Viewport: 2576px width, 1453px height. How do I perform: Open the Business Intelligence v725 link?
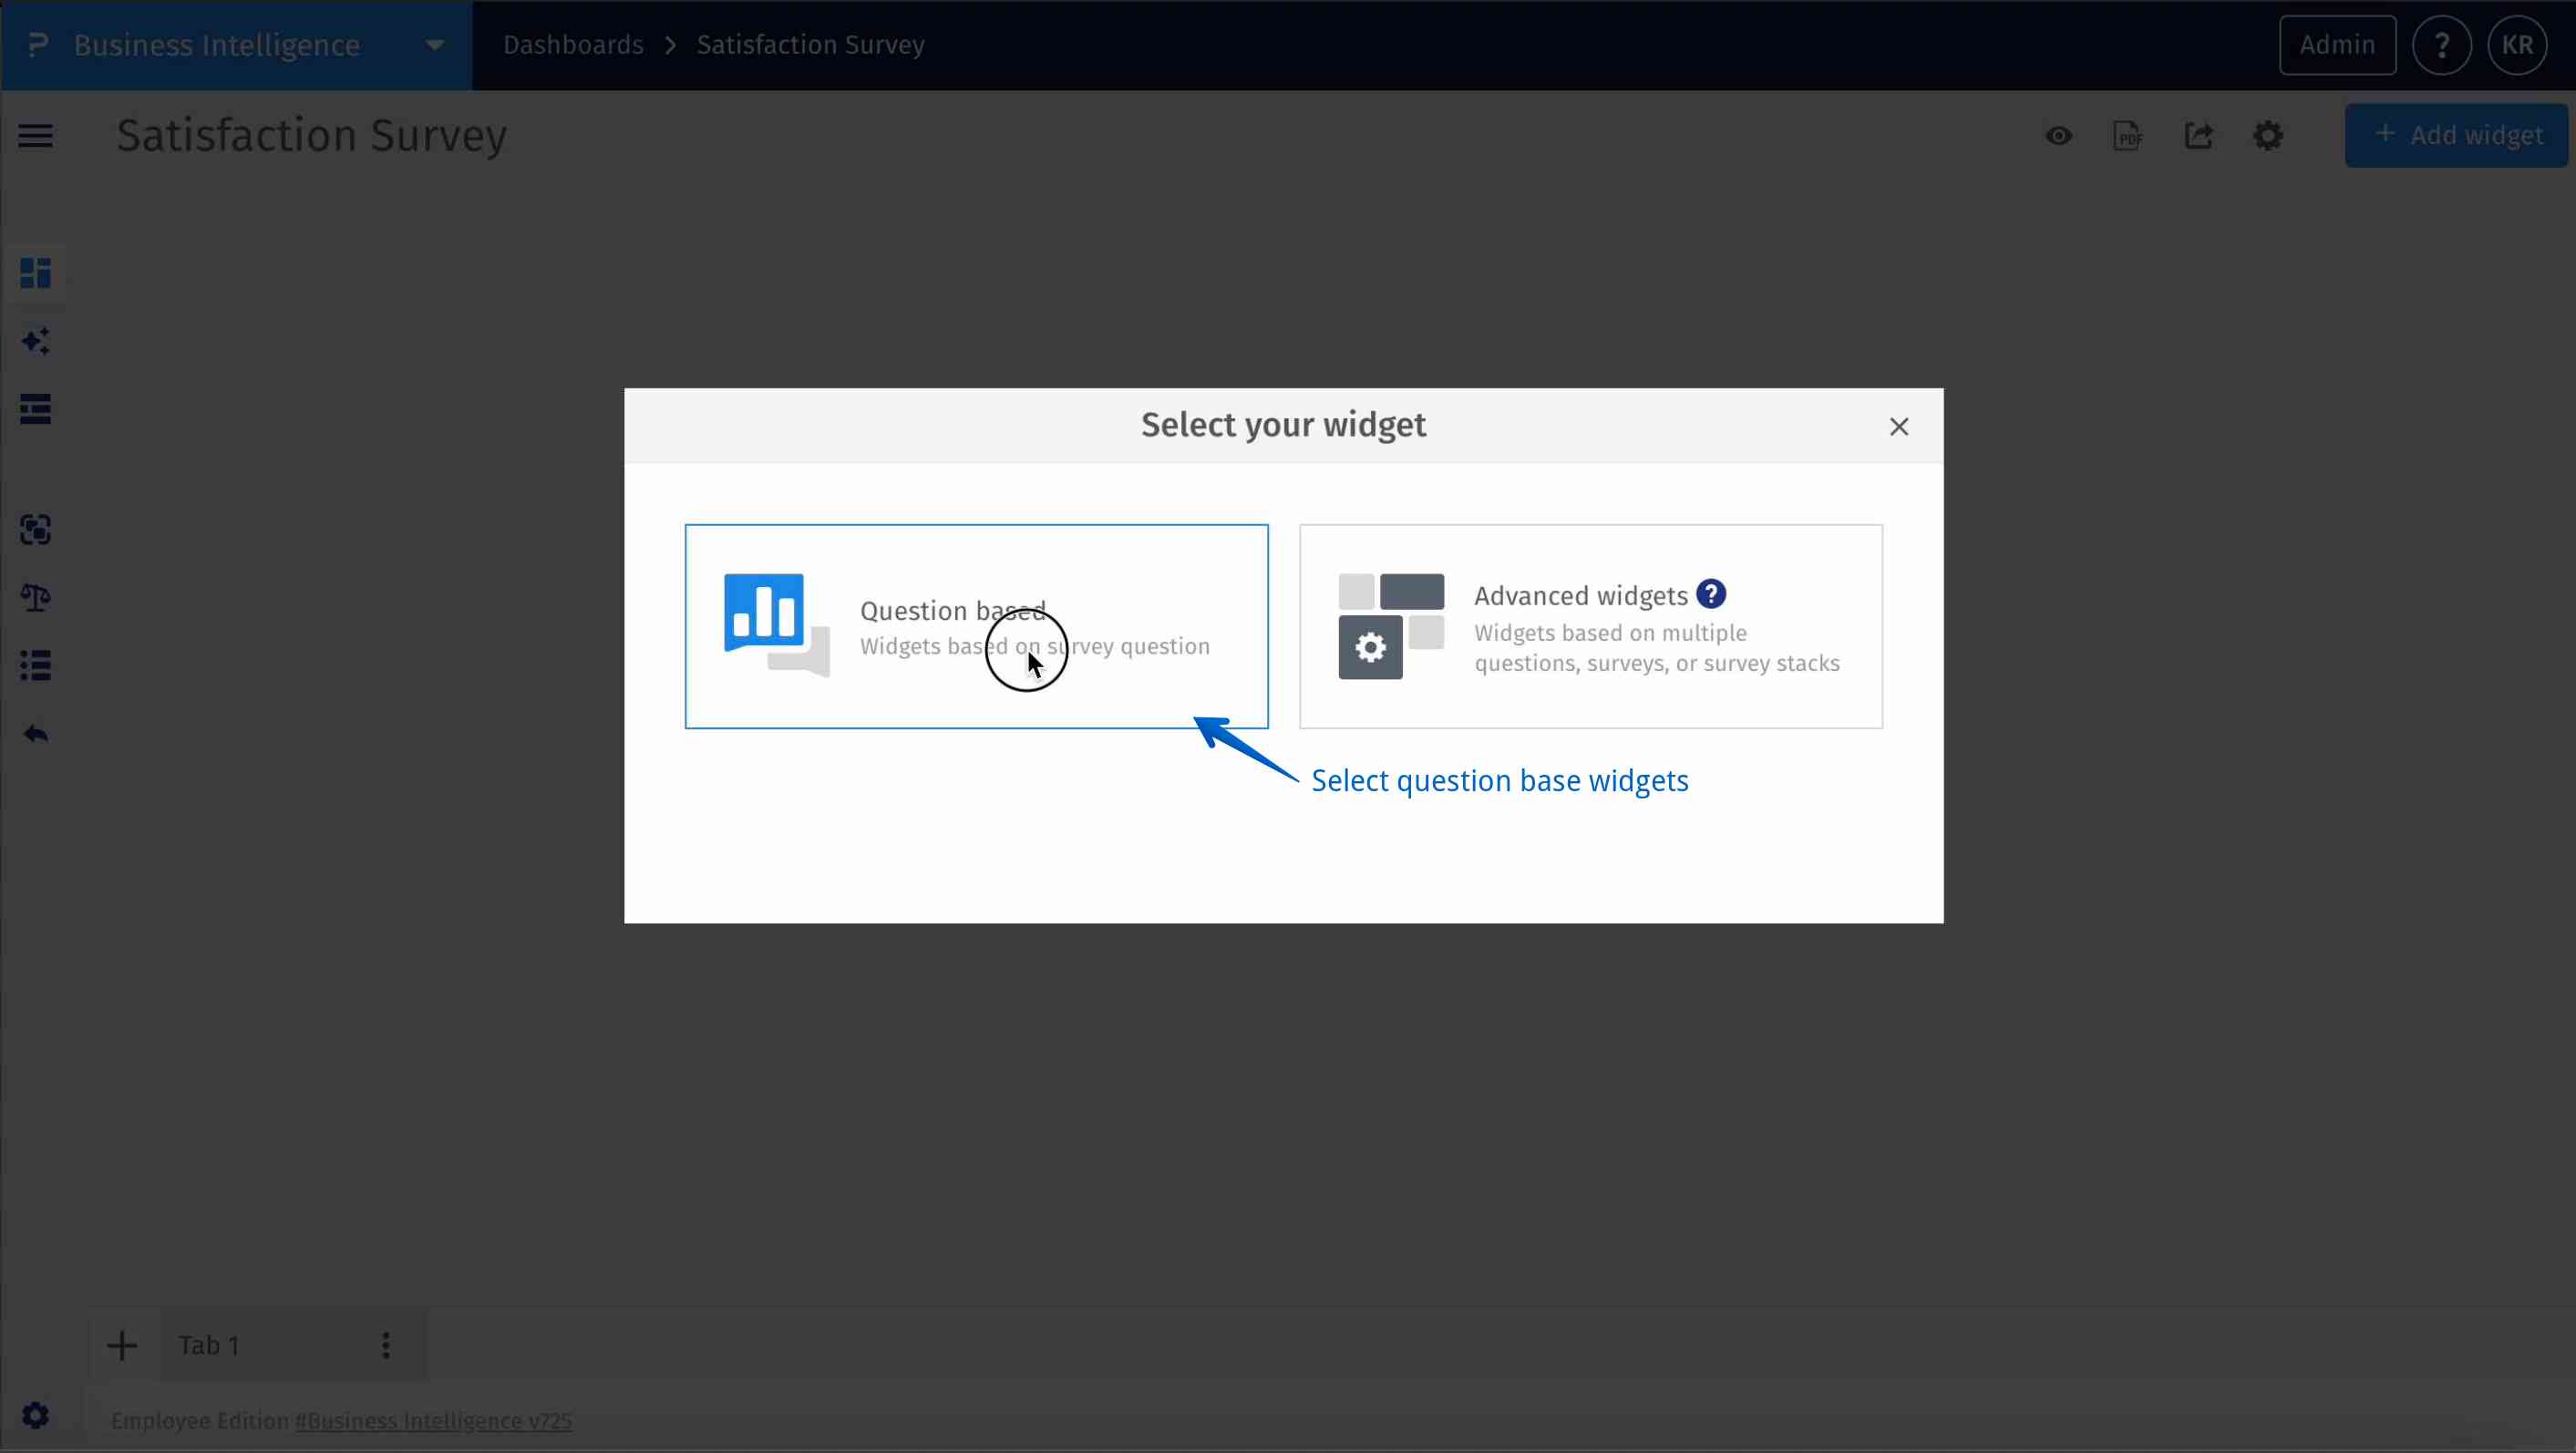pos(433,1421)
